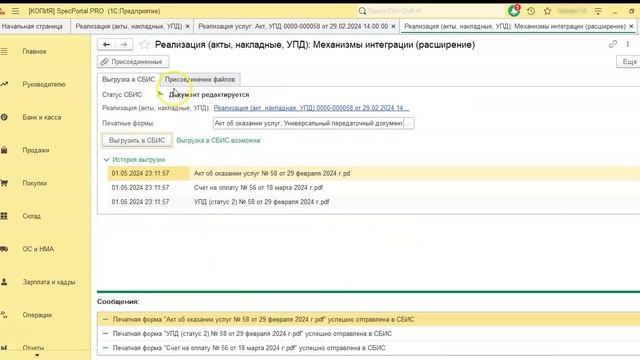The width and height of the screenshot is (640, 360).
Task: Switch to Реализация услуг: Акт, УПД 0000-000058 tab
Action: point(293,26)
